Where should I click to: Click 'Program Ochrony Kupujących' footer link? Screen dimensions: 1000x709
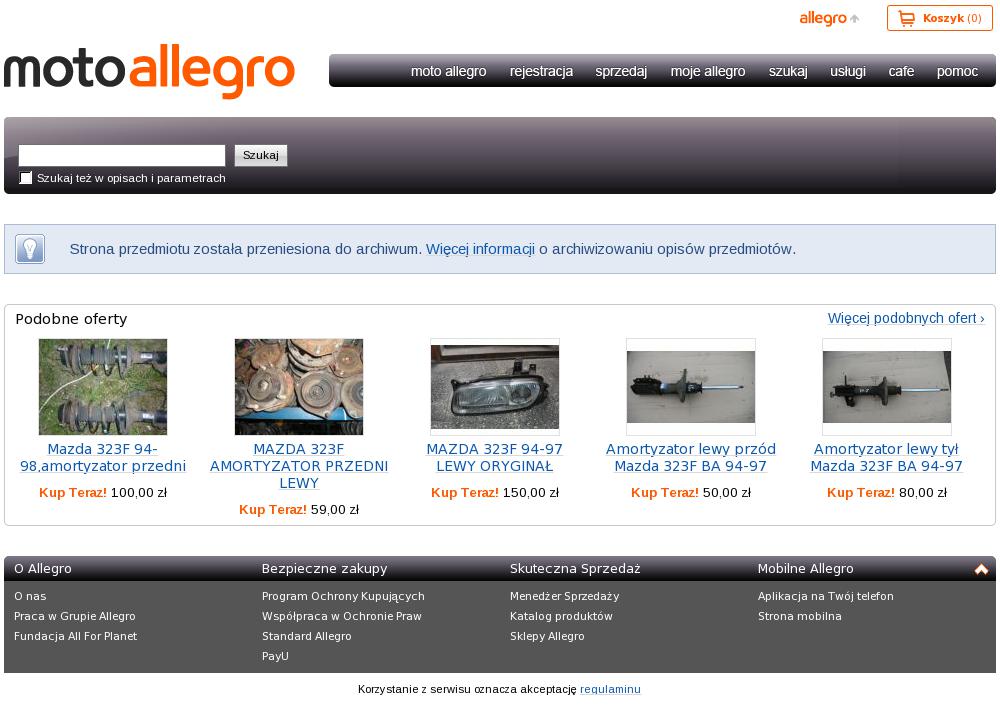343,596
